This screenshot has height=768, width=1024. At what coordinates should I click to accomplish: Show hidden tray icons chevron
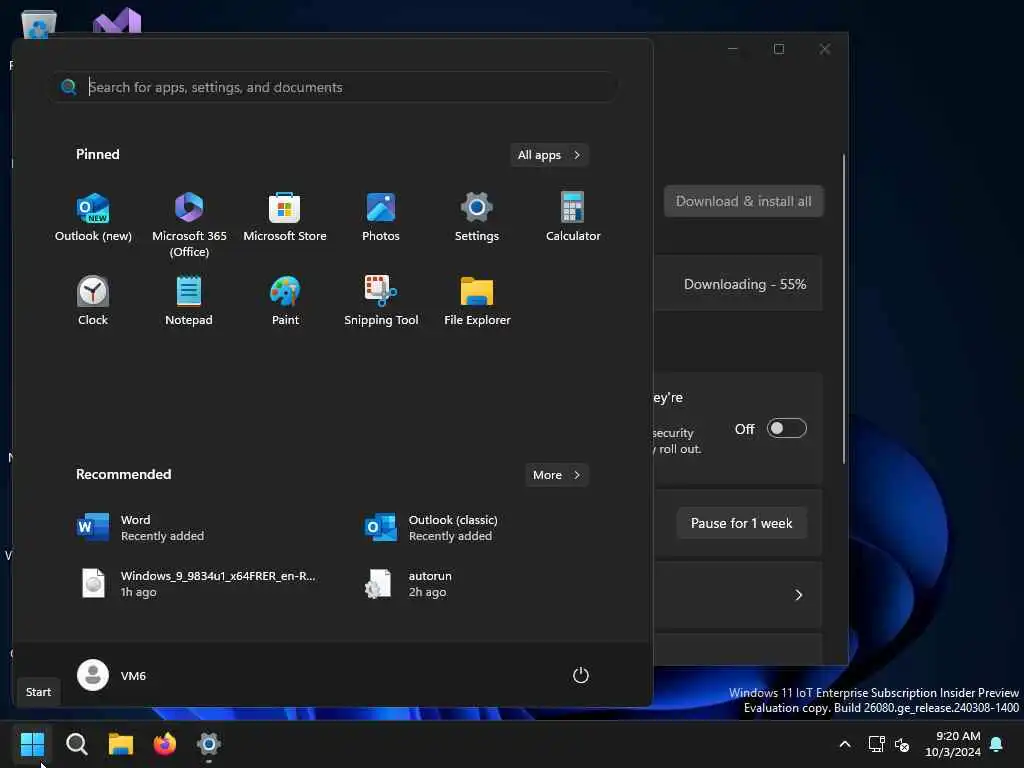[844, 744]
